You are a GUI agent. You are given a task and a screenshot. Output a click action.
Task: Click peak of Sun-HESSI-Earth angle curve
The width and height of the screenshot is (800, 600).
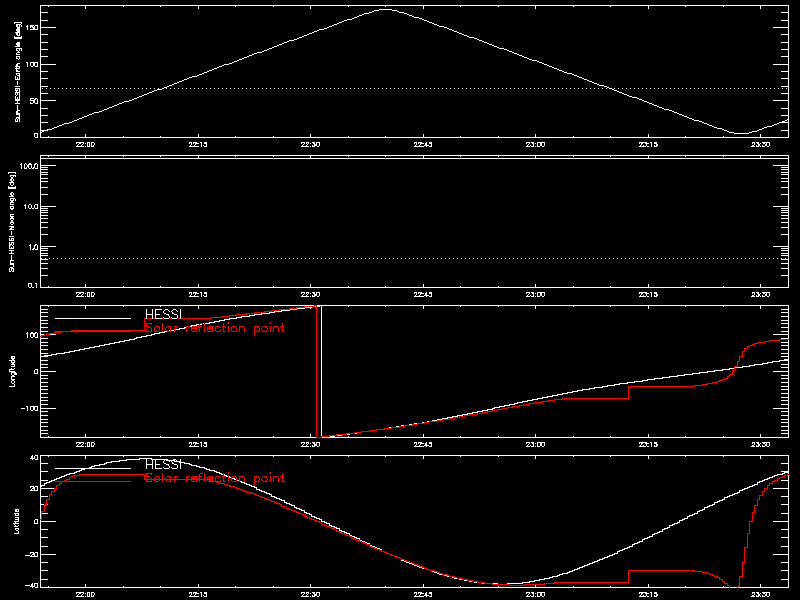tap(386, 9)
